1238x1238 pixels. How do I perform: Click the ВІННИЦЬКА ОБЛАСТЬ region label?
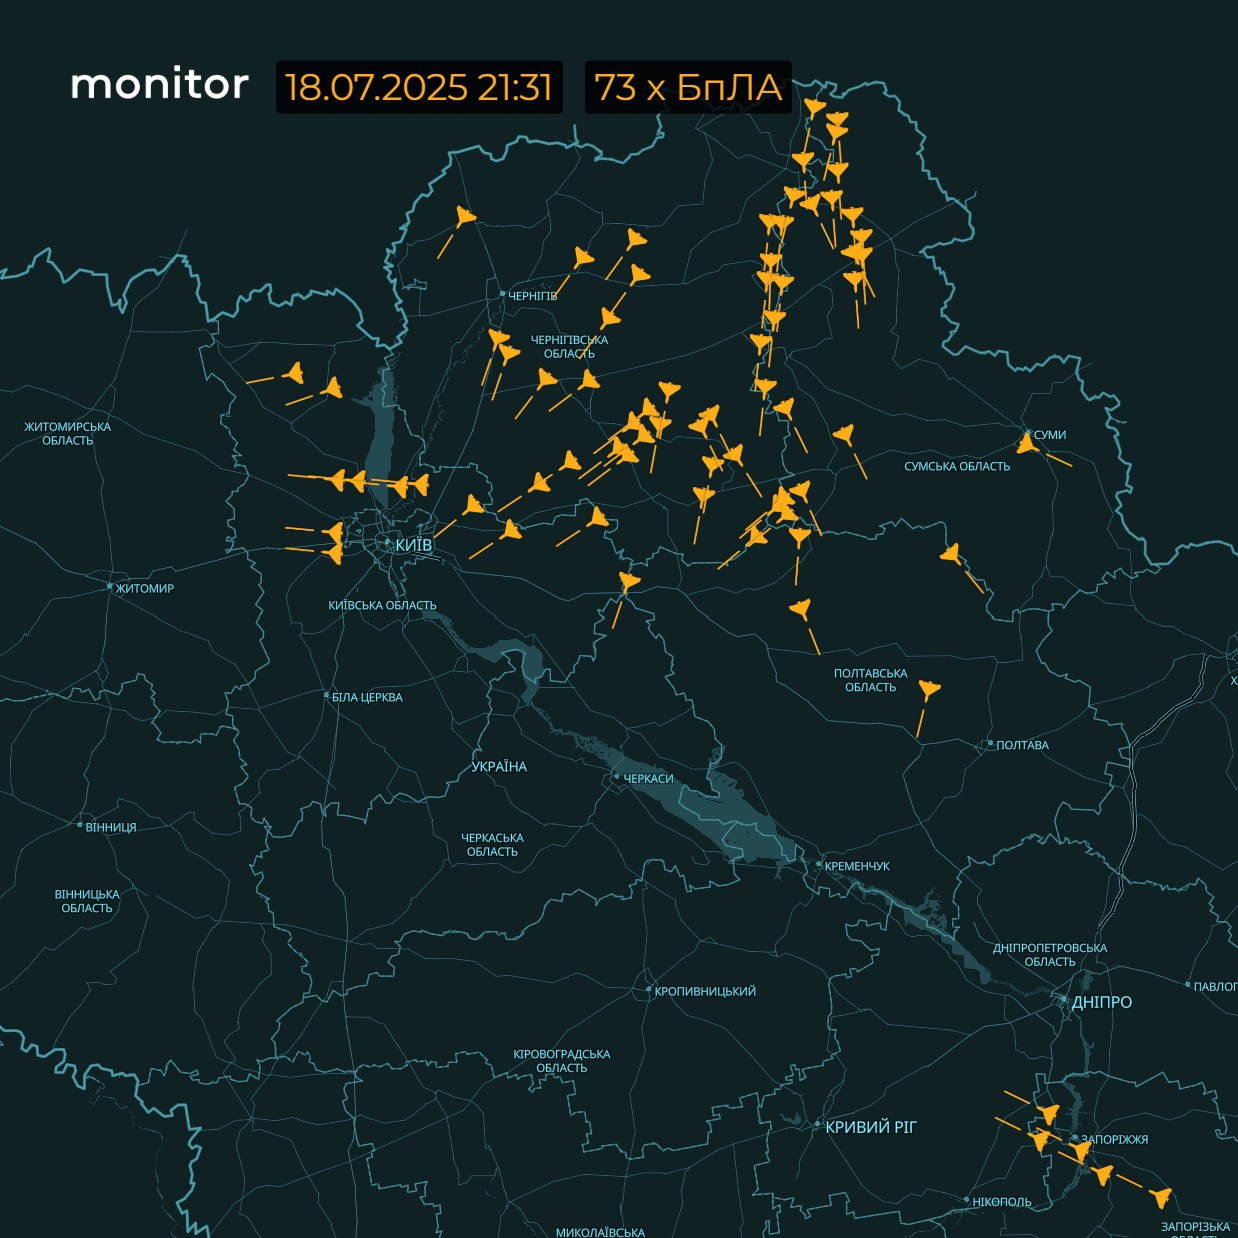pyautogui.click(x=87, y=901)
